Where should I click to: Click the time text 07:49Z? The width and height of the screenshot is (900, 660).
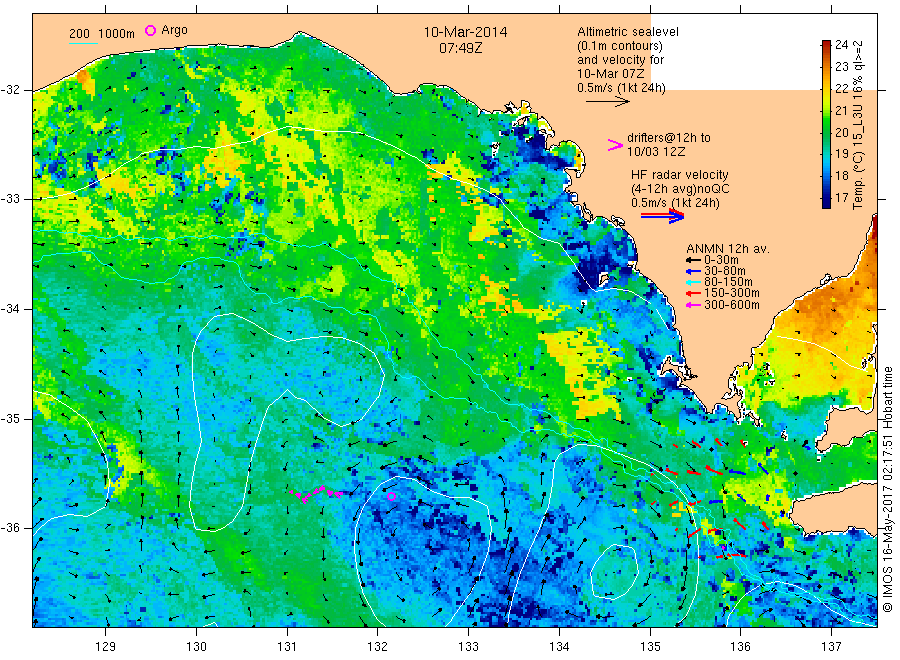pos(461,48)
